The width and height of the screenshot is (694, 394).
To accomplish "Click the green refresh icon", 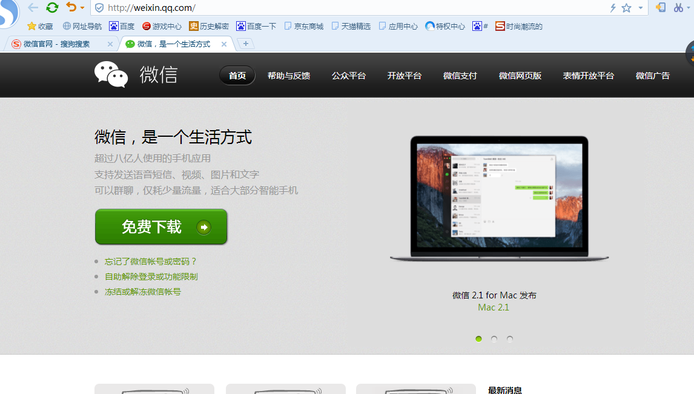I will (x=52, y=8).
